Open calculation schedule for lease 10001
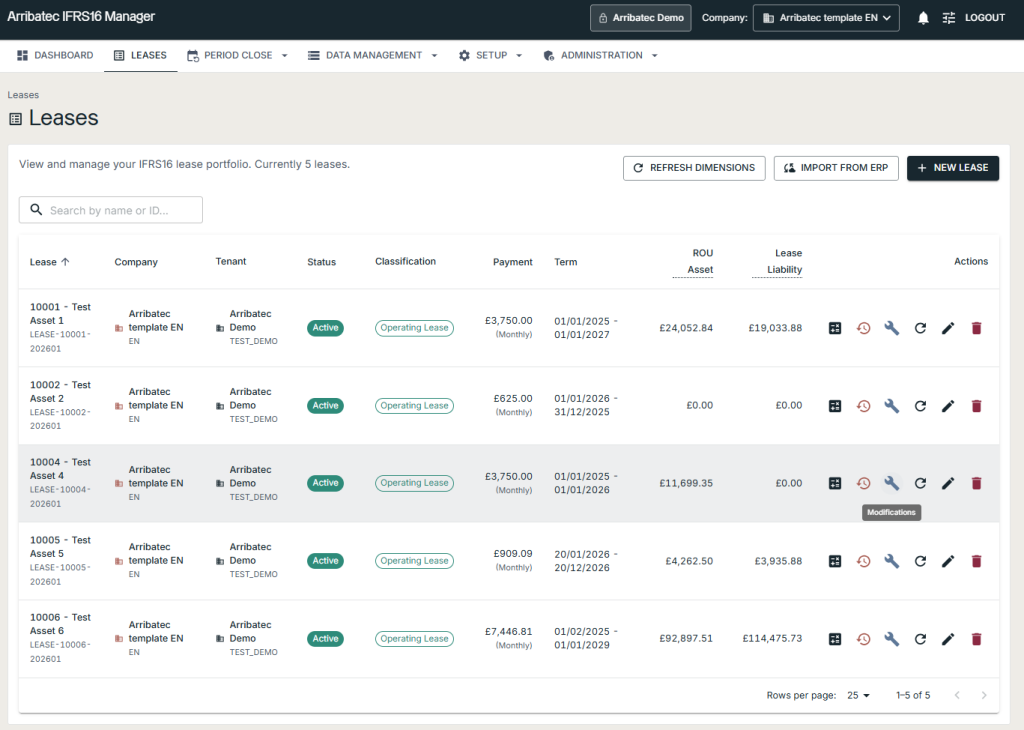This screenshot has height=730, width=1024. click(x=835, y=328)
